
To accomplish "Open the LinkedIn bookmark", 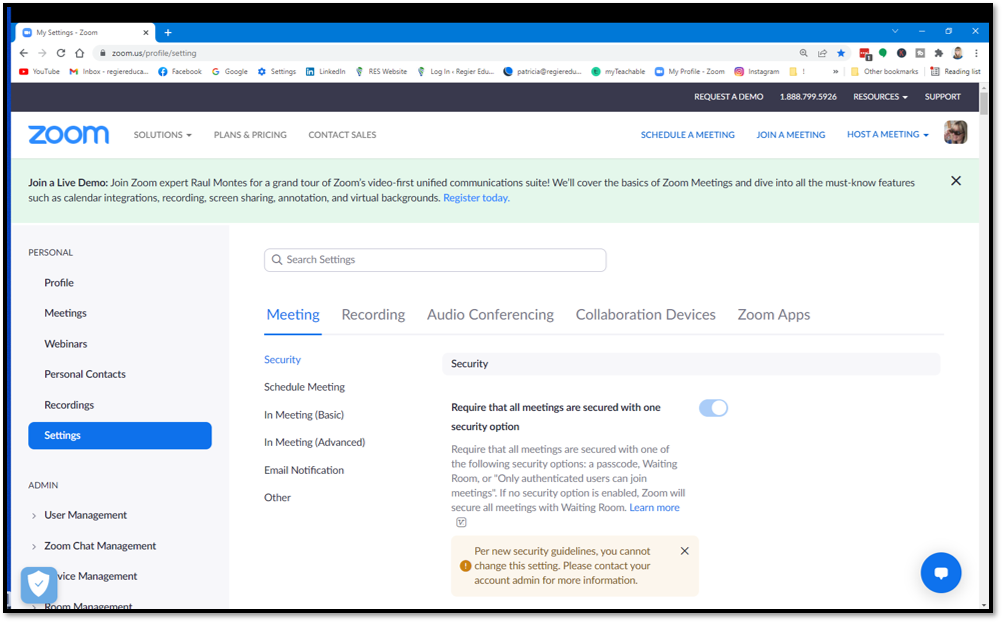I will pos(325,72).
